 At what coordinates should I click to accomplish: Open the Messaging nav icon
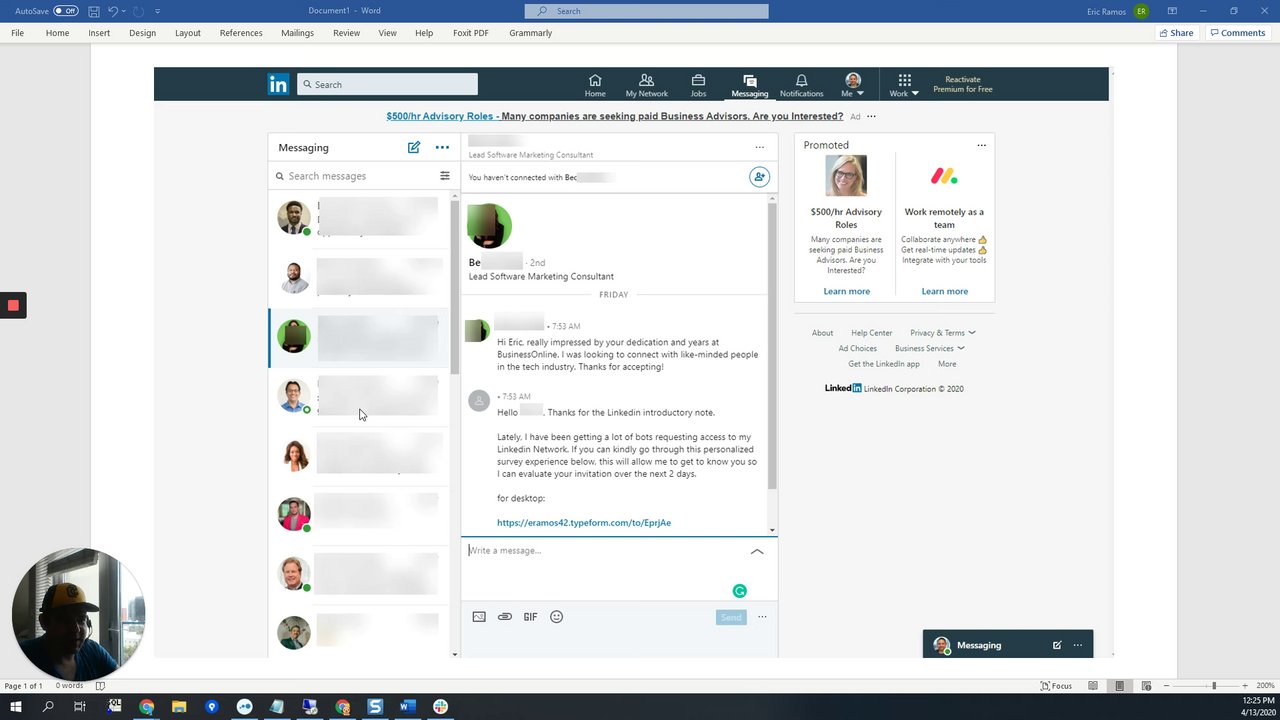pos(749,85)
